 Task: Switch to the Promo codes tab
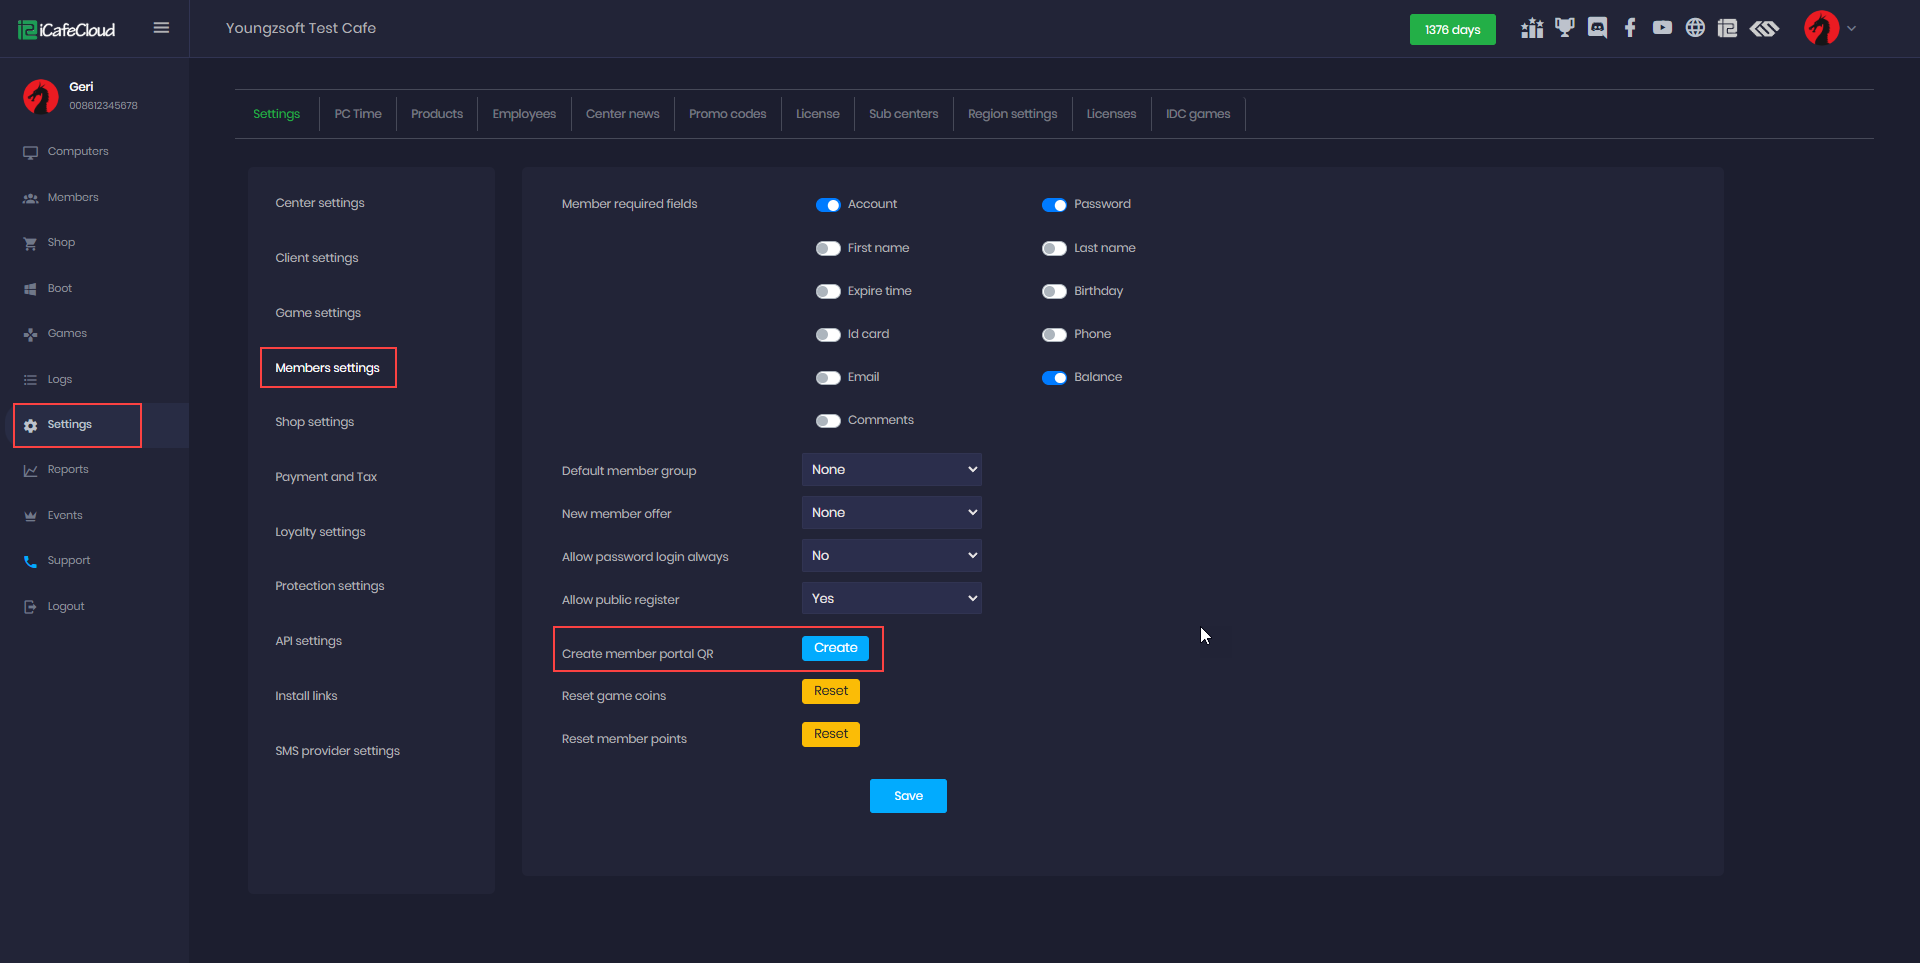[727, 114]
